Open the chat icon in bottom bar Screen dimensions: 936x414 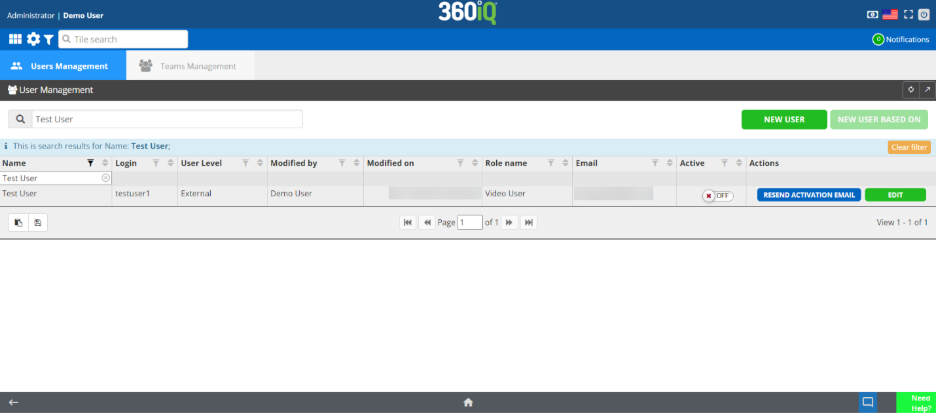868,402
